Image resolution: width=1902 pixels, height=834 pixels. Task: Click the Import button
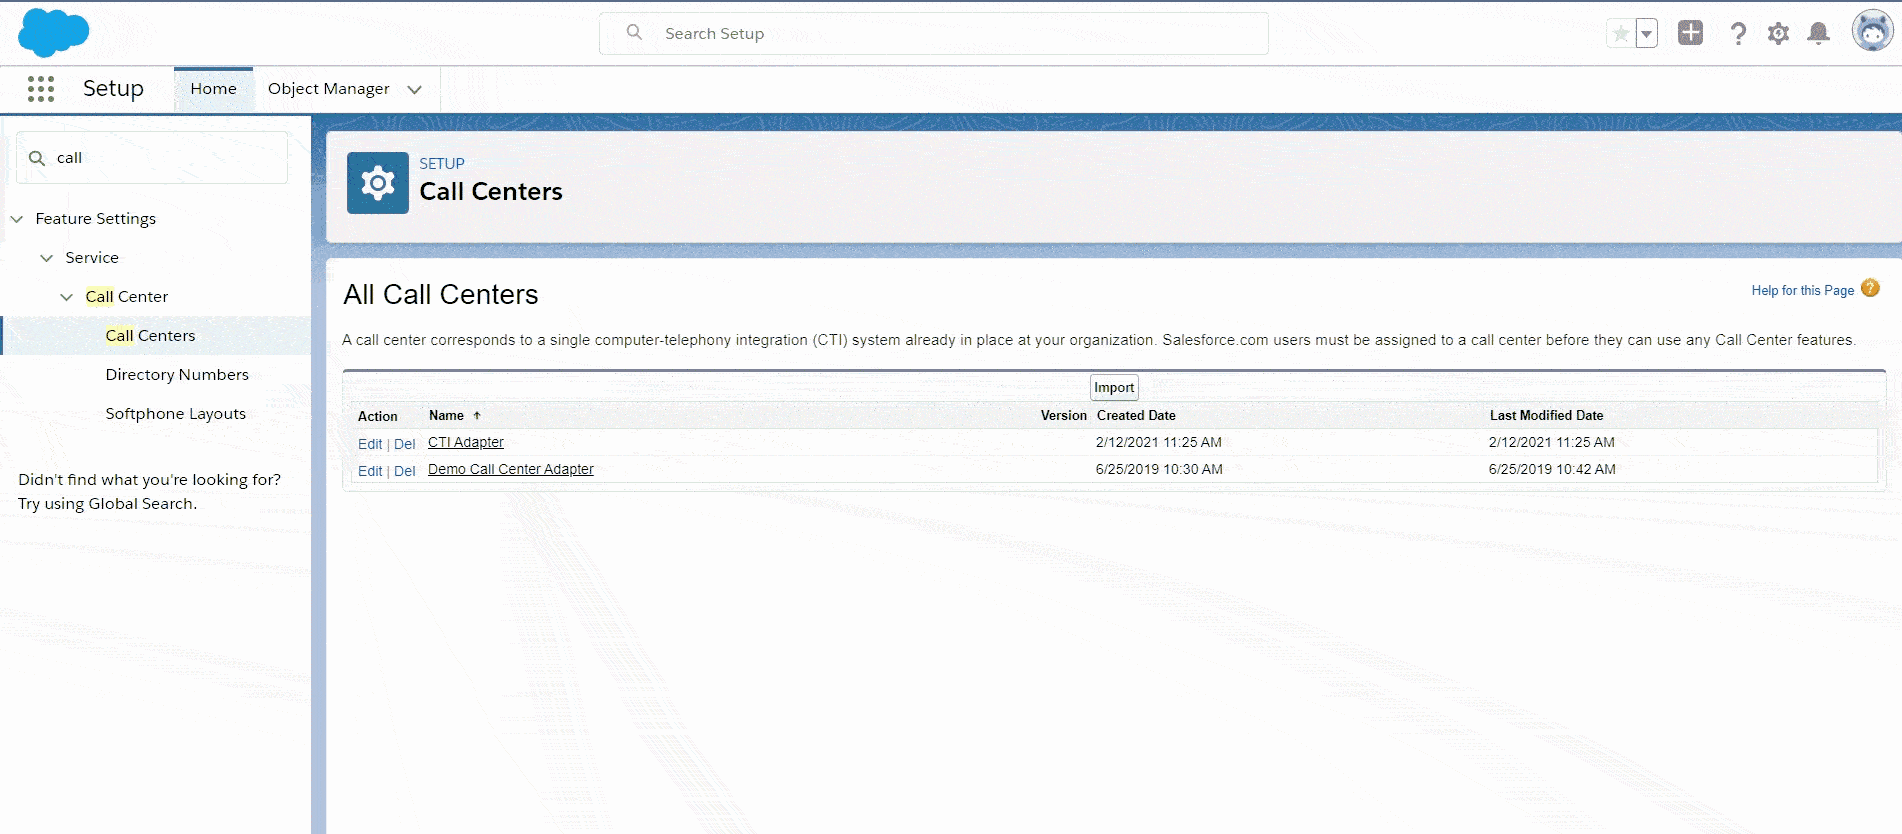[1114, 387]
